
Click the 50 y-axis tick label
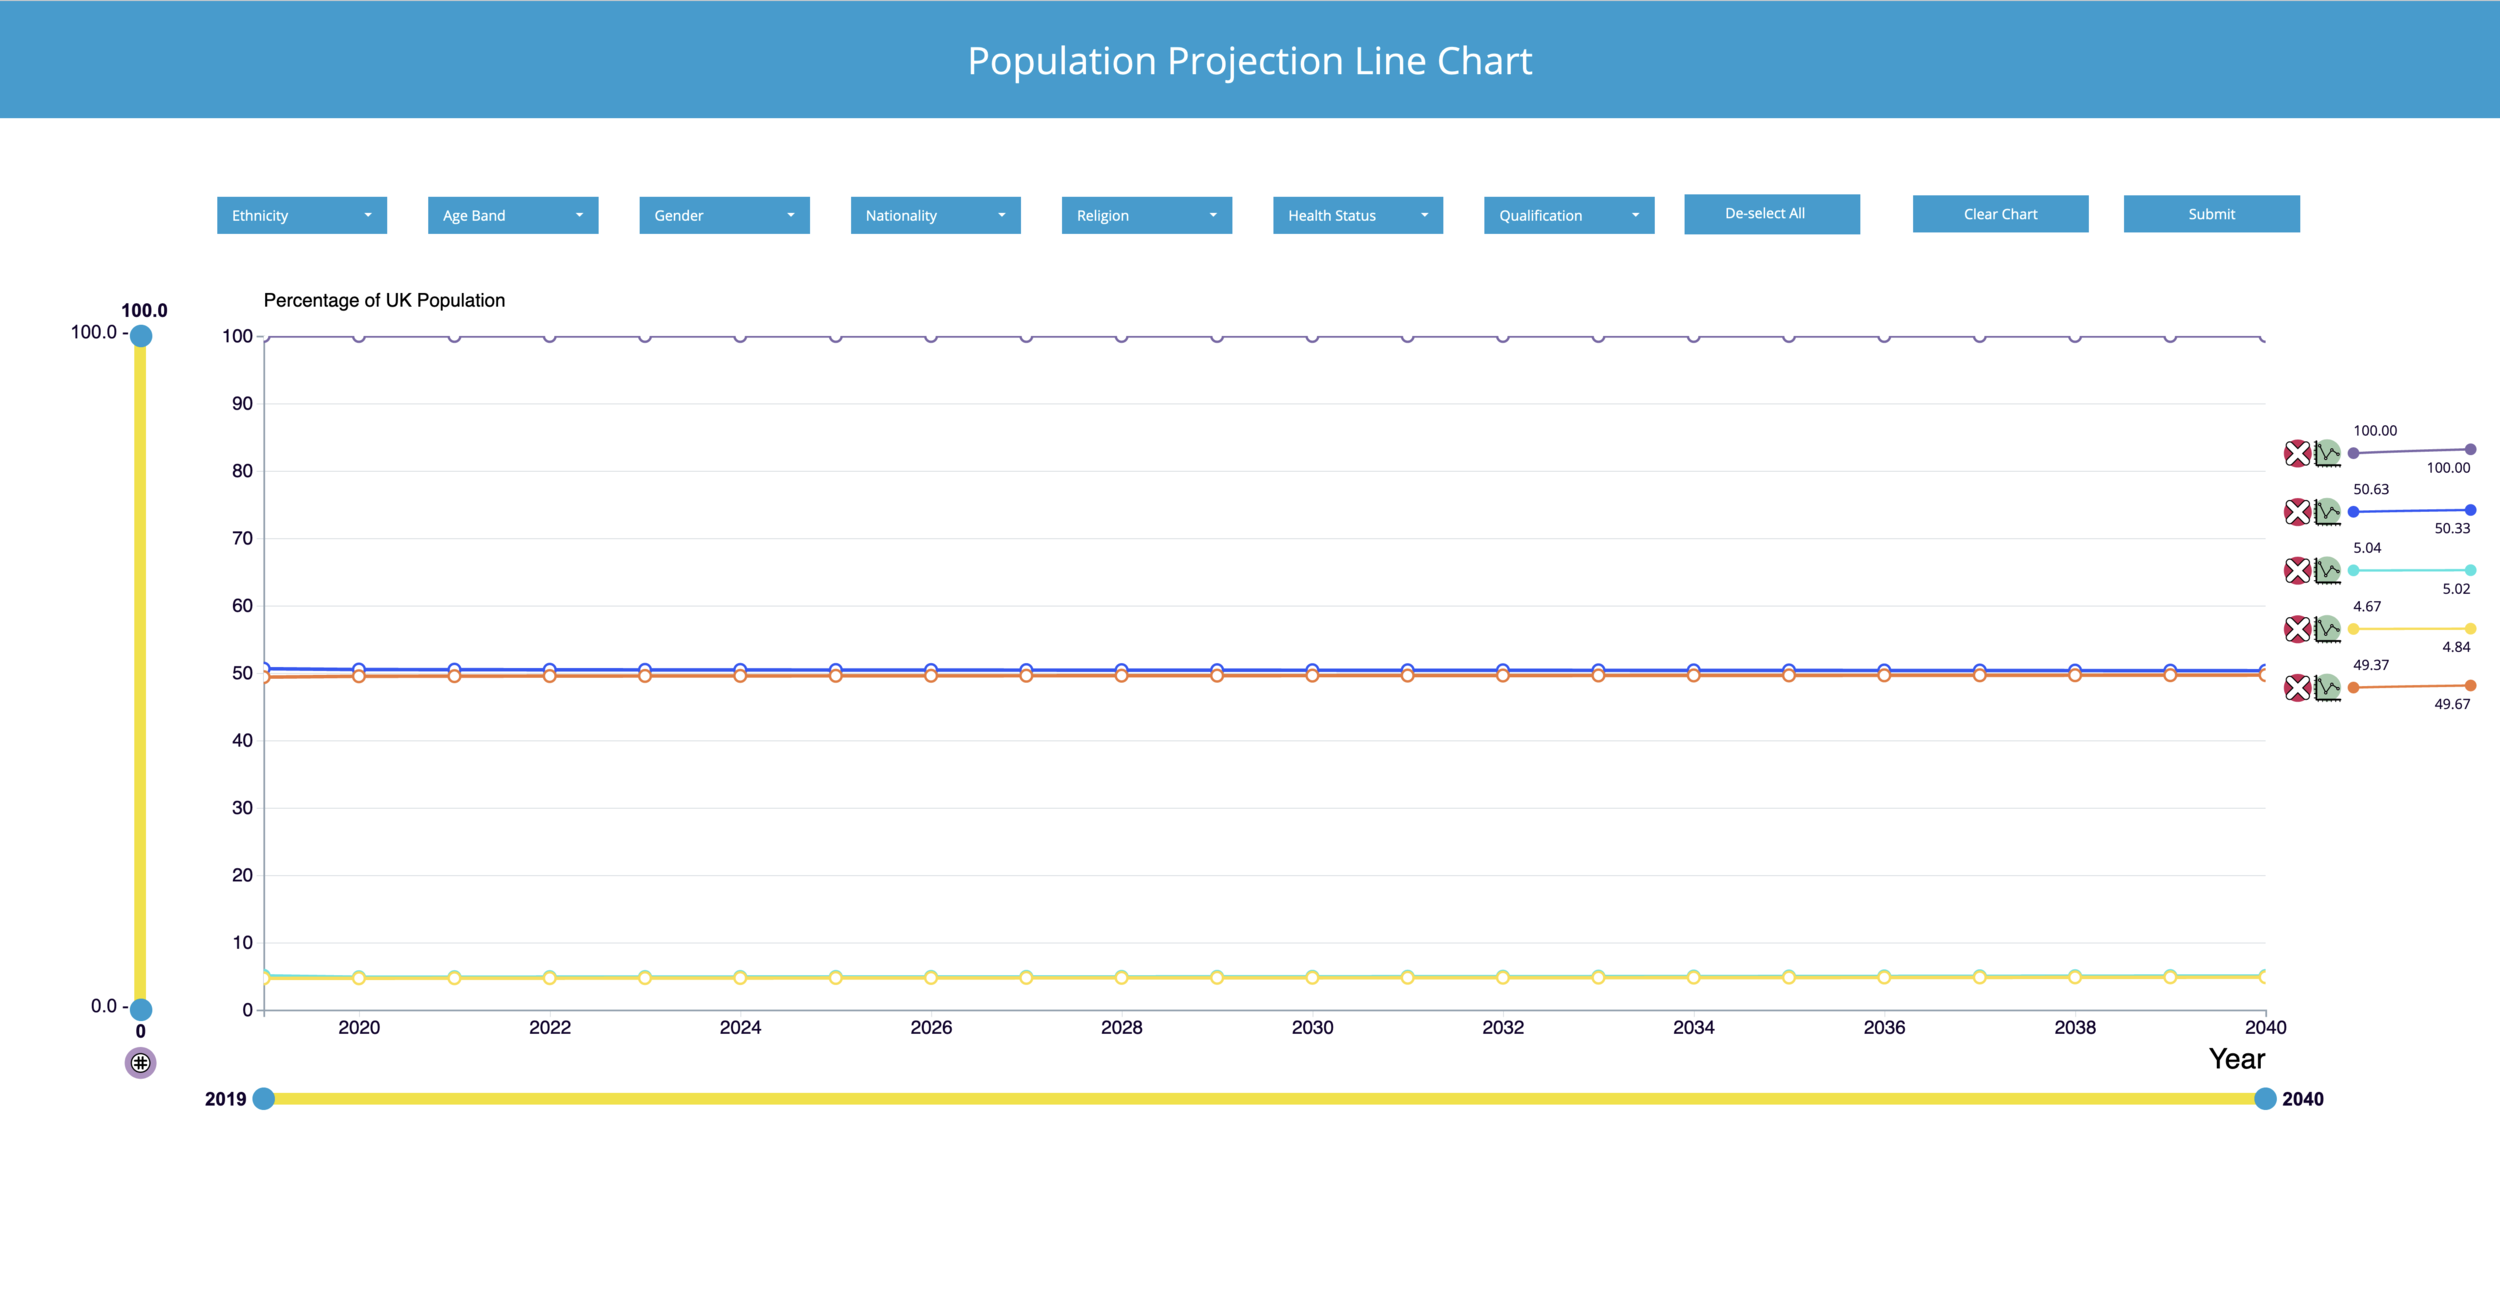[x=242, y=673]
